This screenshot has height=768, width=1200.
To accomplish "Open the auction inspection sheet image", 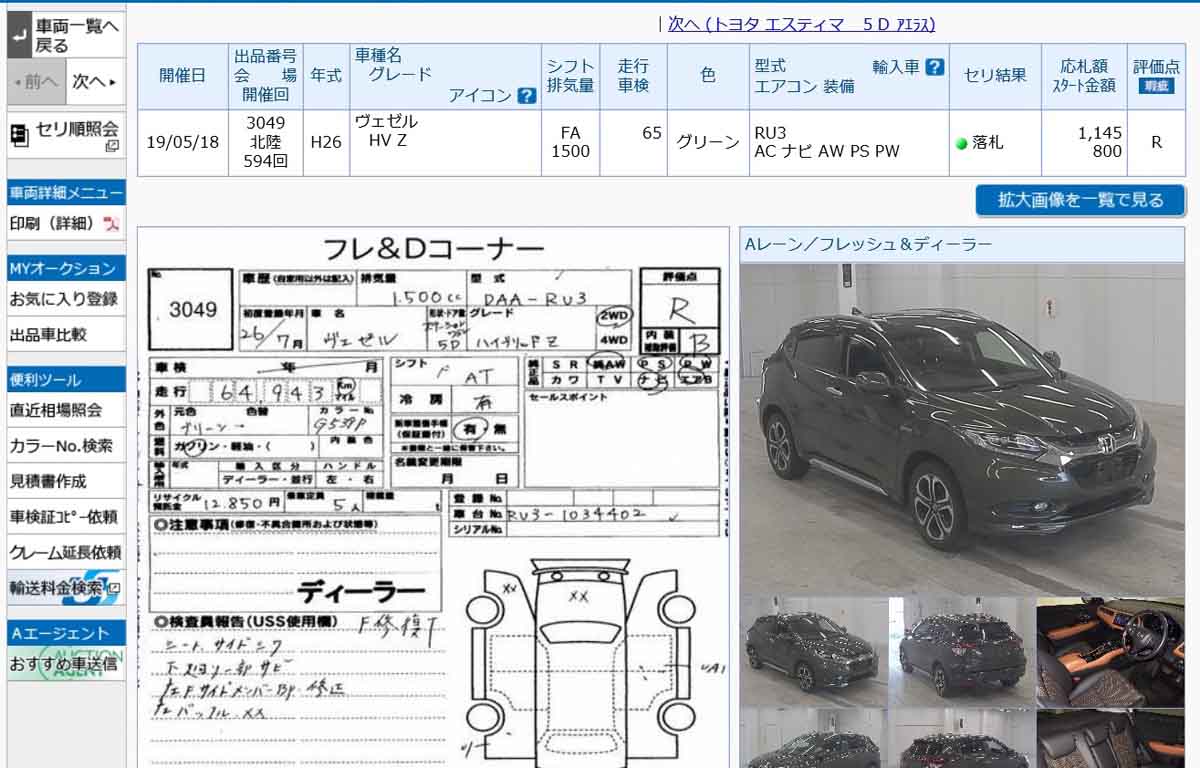I will (433, 498).
